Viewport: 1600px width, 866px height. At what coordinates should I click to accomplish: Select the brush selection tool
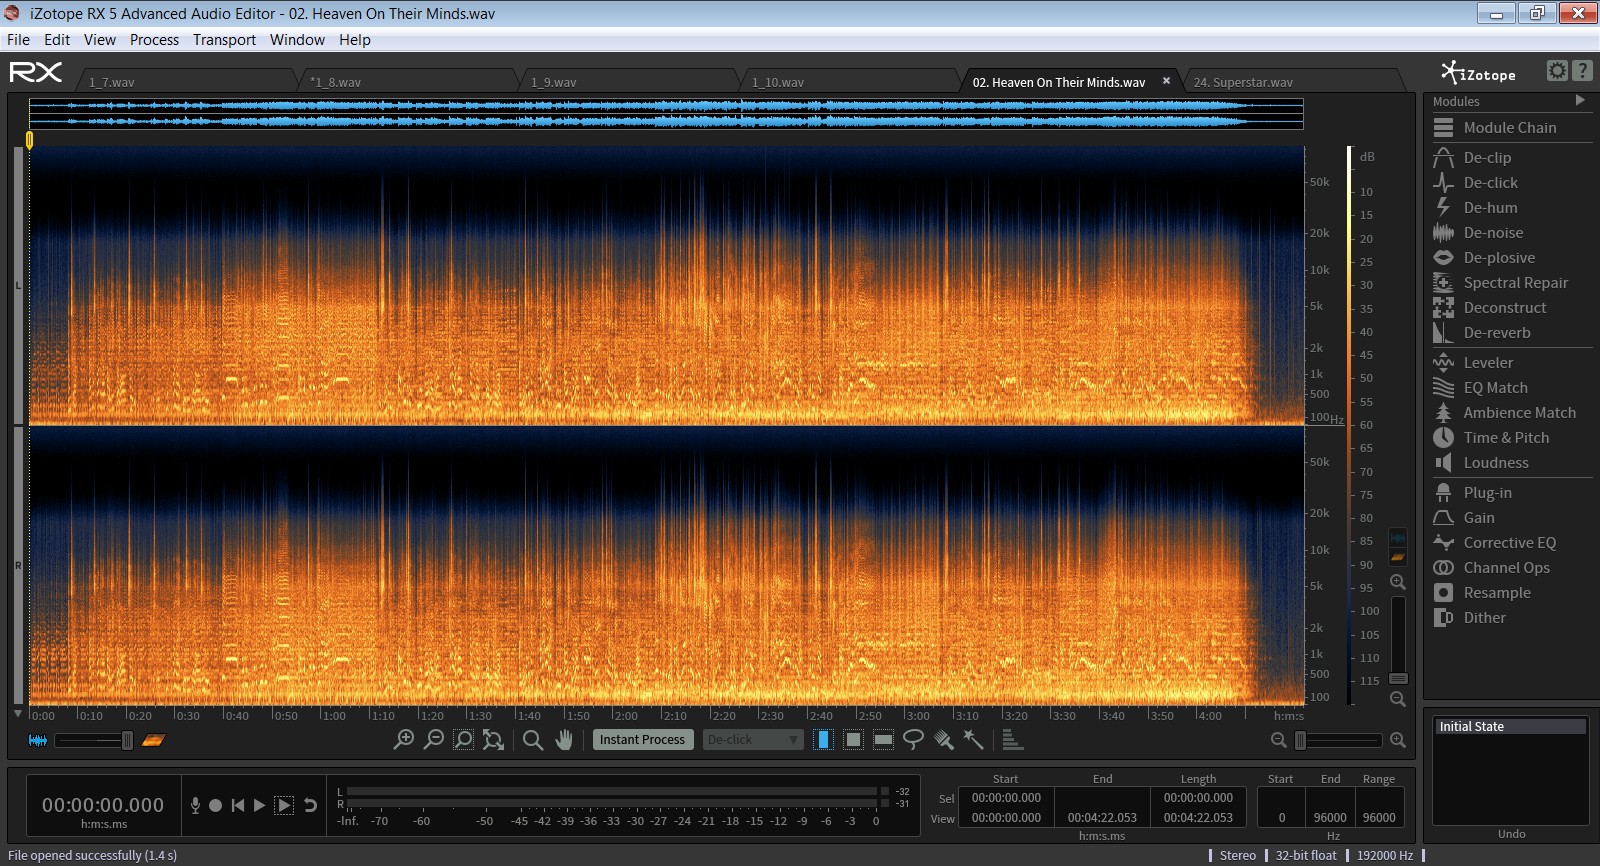pos(943,740)
